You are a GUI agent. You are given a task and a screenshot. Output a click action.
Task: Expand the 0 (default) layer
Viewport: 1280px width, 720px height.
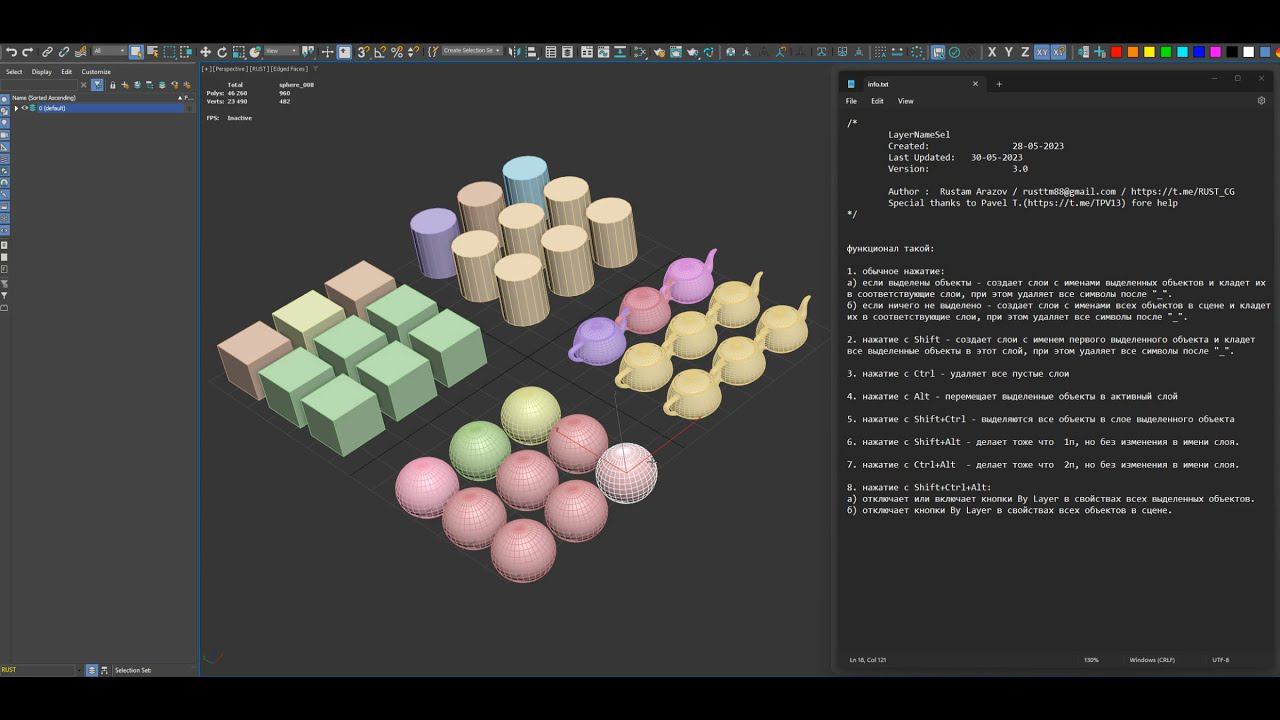[x=16, y=108]
